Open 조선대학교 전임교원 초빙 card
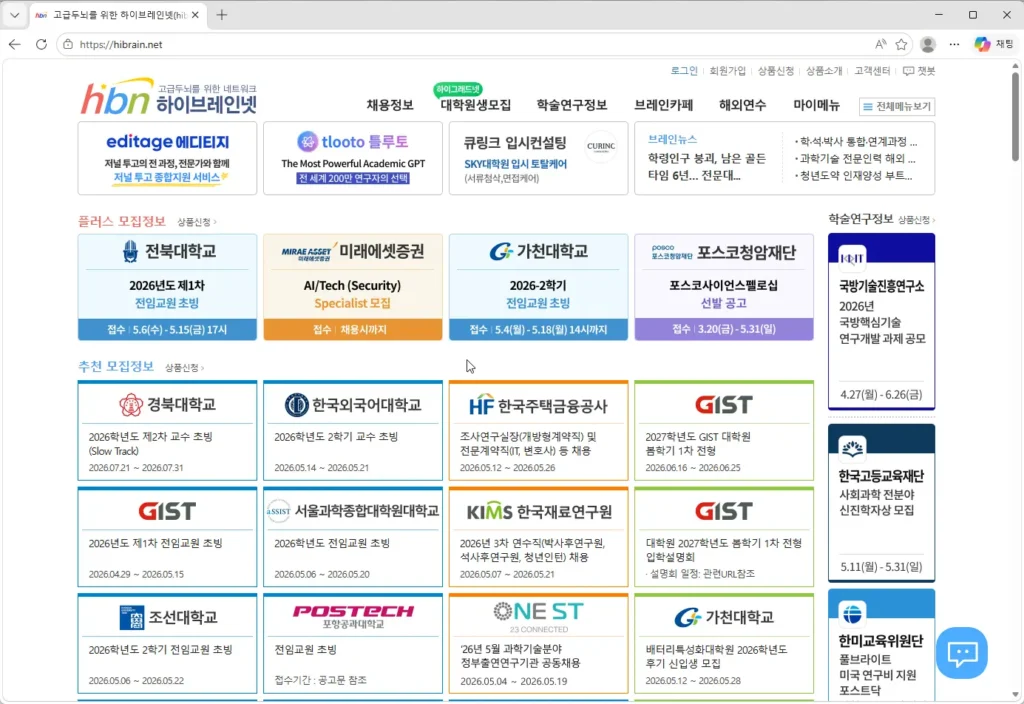This screenshot has height=704, width=1024. click(x=167, y=643)
